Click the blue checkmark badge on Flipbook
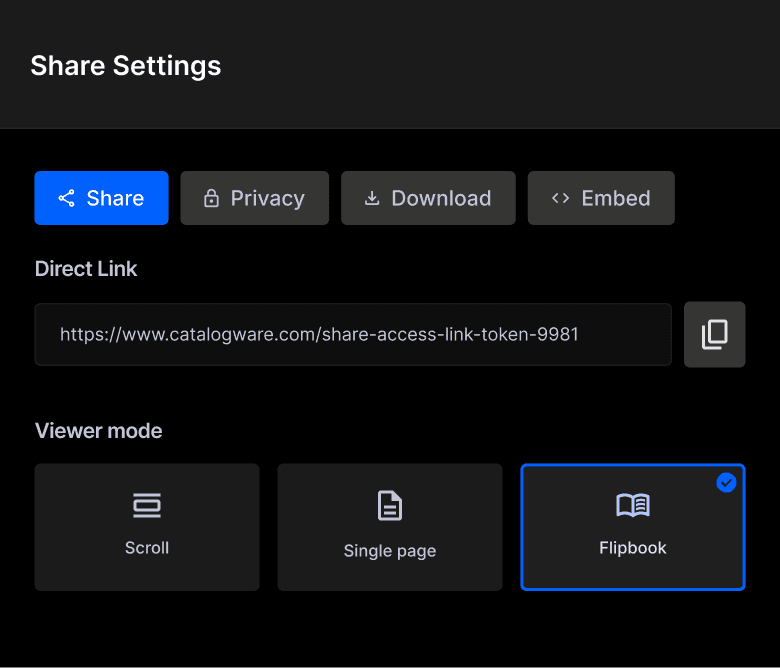Image resolution: width=780 pixels, height=668 pixels. tap(727, 483)
